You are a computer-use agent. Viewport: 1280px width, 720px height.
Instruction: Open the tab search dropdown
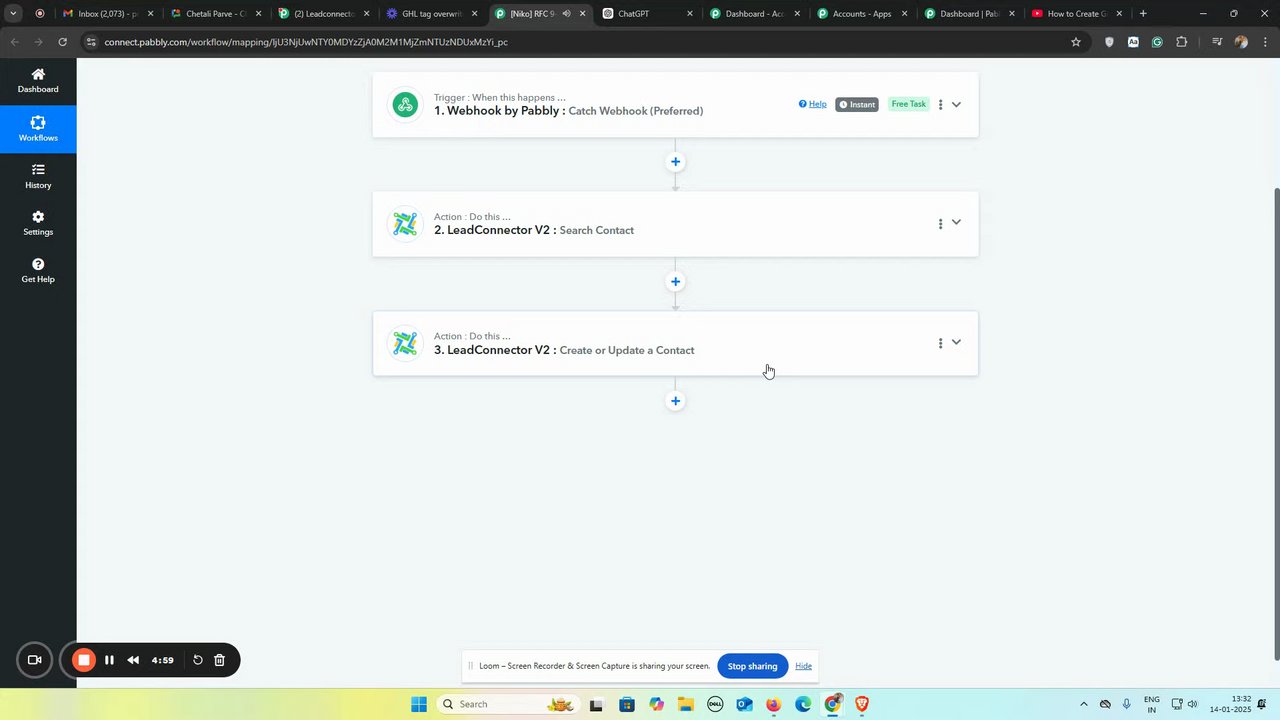pyautogui.click(x=13, y=14)
